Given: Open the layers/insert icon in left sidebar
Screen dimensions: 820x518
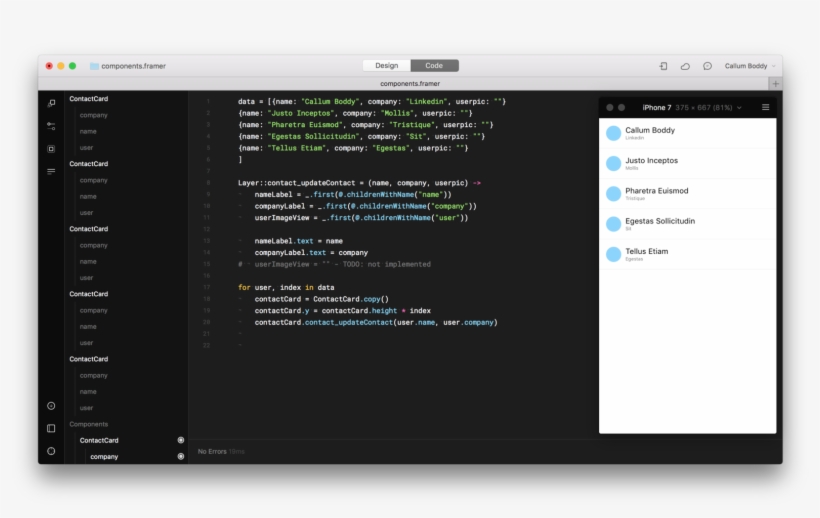Looking at the screenshot, I should point(51,103).
